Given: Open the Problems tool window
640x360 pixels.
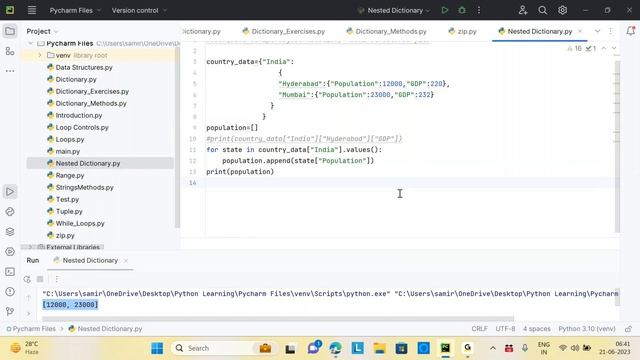Looking at the screenshot, I should point(10,292).
